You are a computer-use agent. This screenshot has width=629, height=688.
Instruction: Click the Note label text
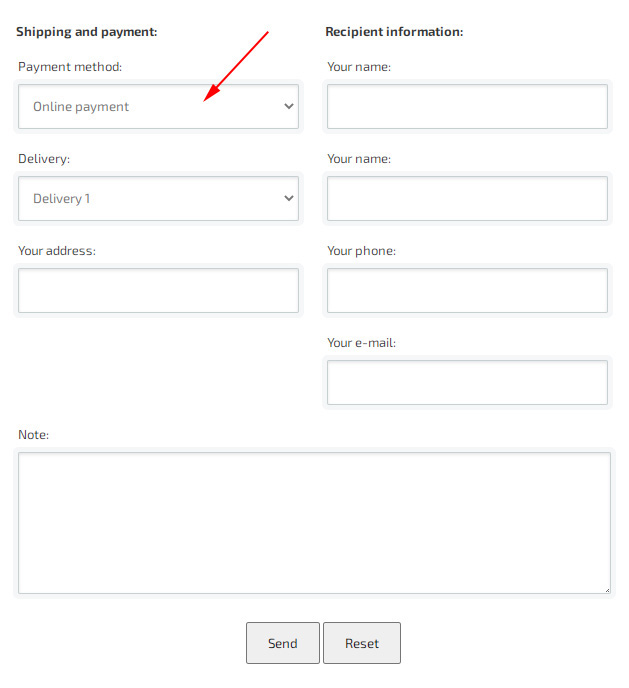pos(34,434)
